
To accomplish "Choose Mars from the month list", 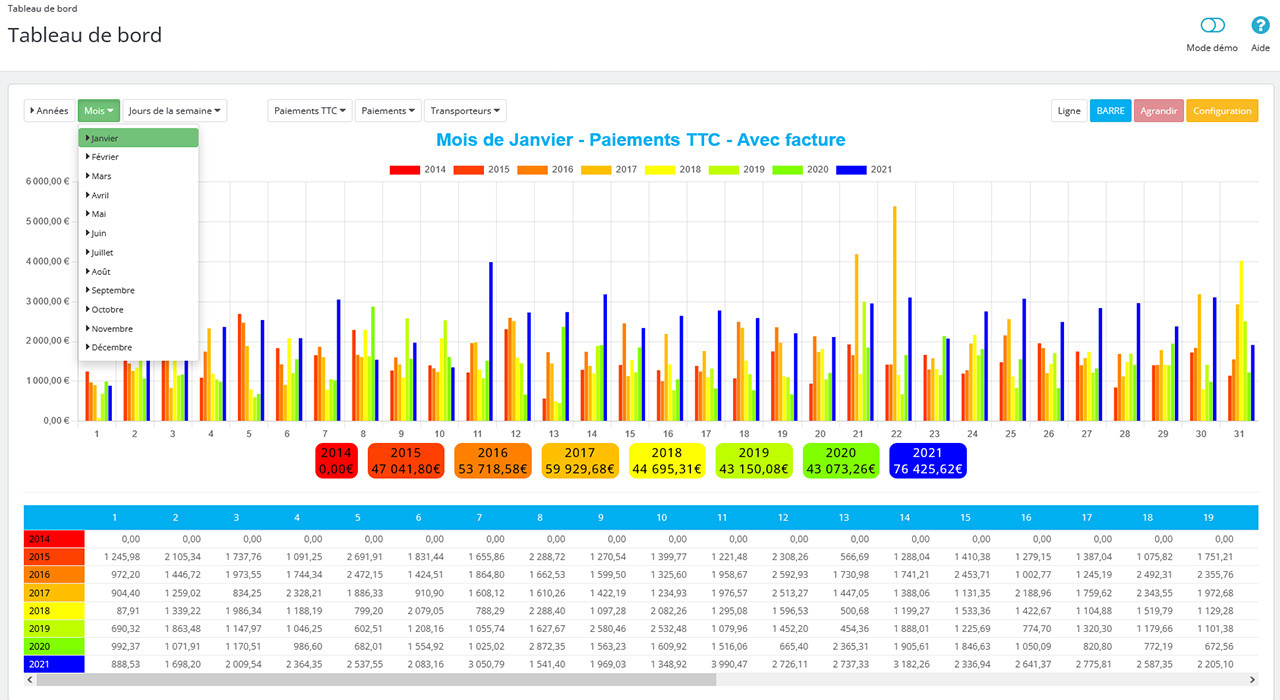I will click(138, 176).
